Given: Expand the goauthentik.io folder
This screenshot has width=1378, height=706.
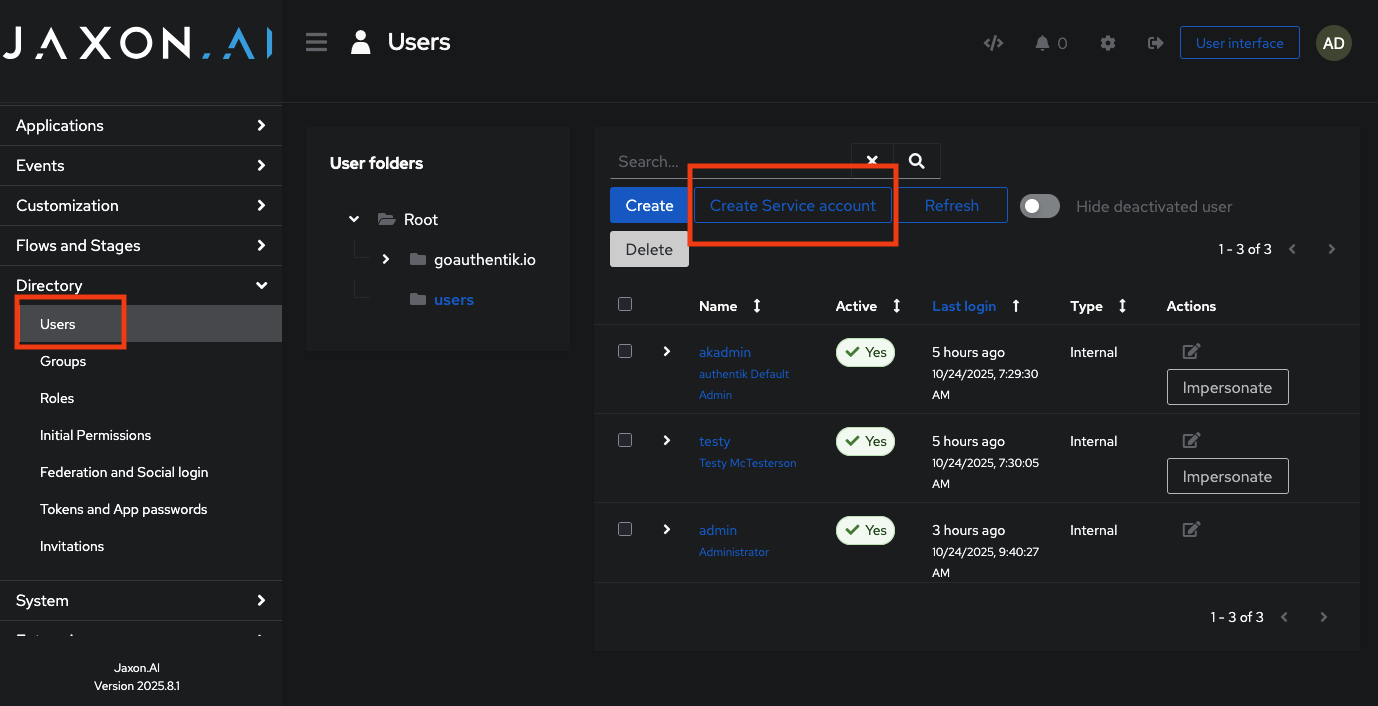Looking at the screenshot, I should point(386,258).
